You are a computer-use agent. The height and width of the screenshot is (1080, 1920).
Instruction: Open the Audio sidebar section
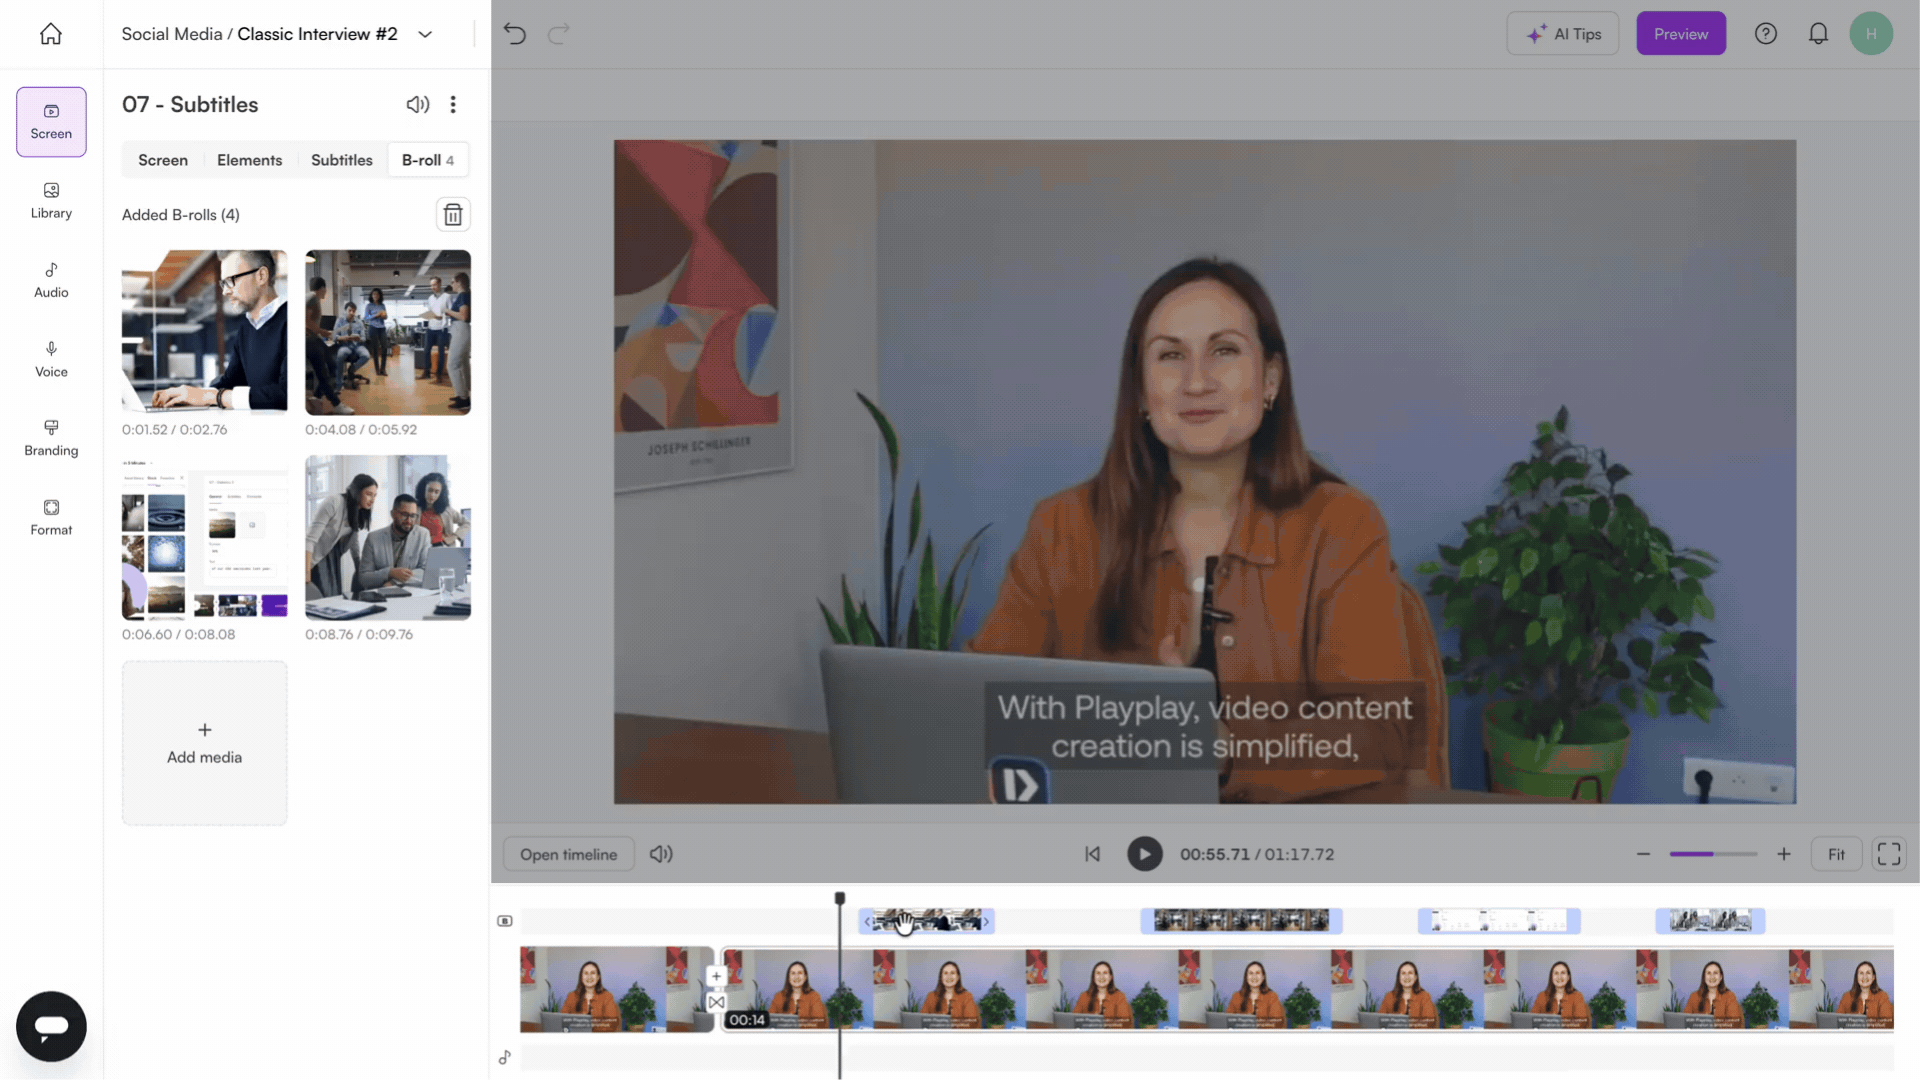point(51,280)
